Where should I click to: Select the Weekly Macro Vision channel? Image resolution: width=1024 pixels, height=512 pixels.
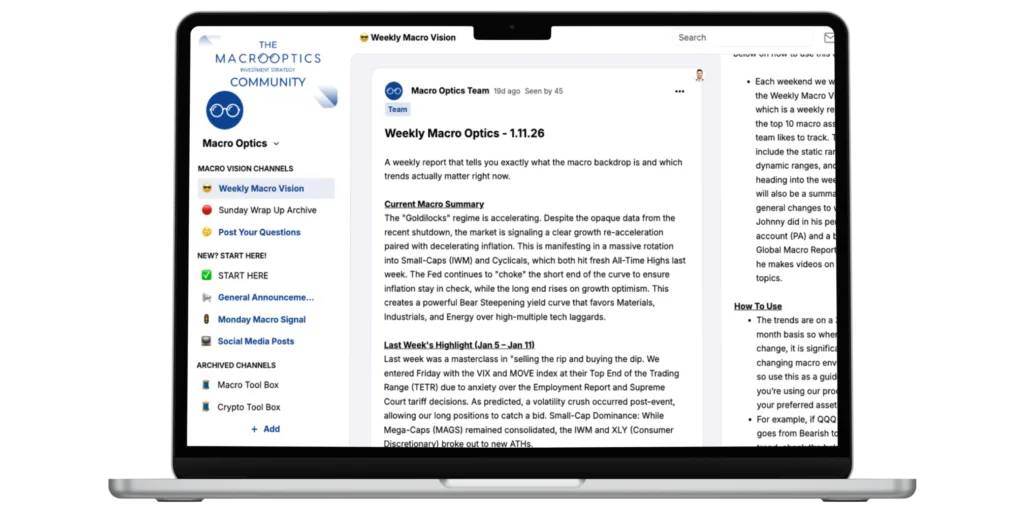pyautogui.click(x=261, y=188)
